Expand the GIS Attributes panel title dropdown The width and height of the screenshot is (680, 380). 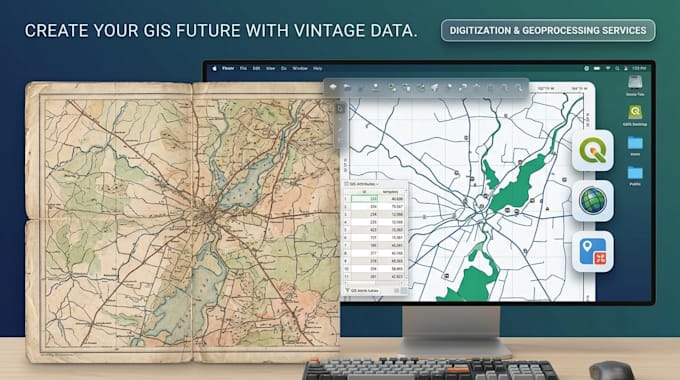click(x=377, y=184)
